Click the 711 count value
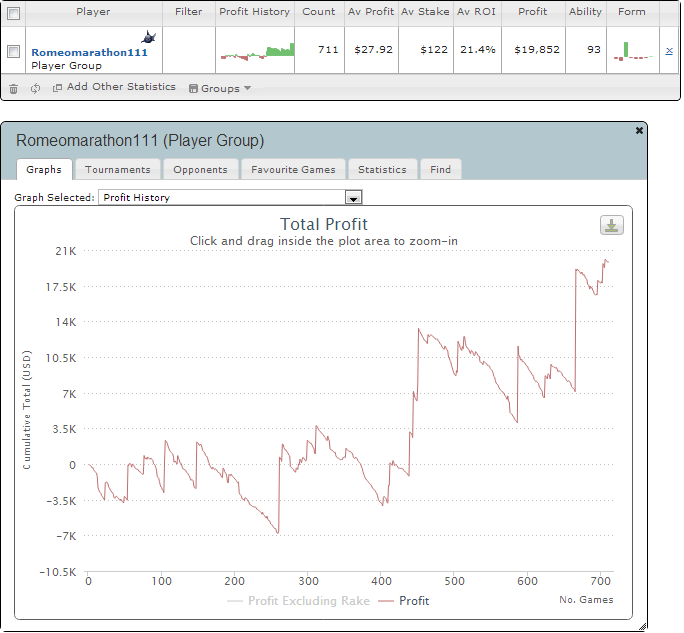Screen dimensions: 684x633 click(328, 50)
